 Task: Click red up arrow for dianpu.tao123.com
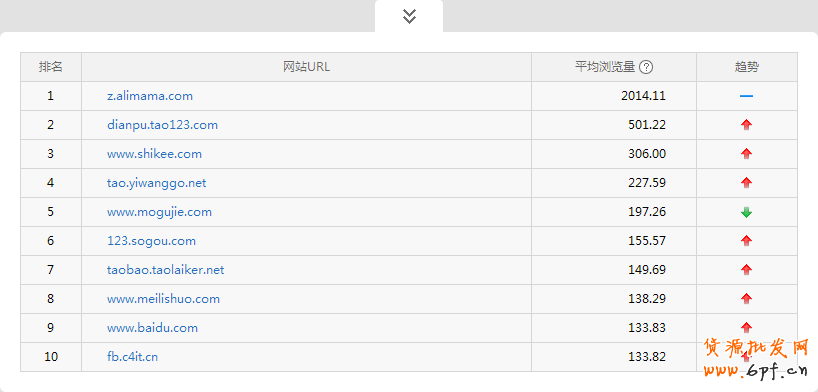pyautogui.click(x=747, y=125)
